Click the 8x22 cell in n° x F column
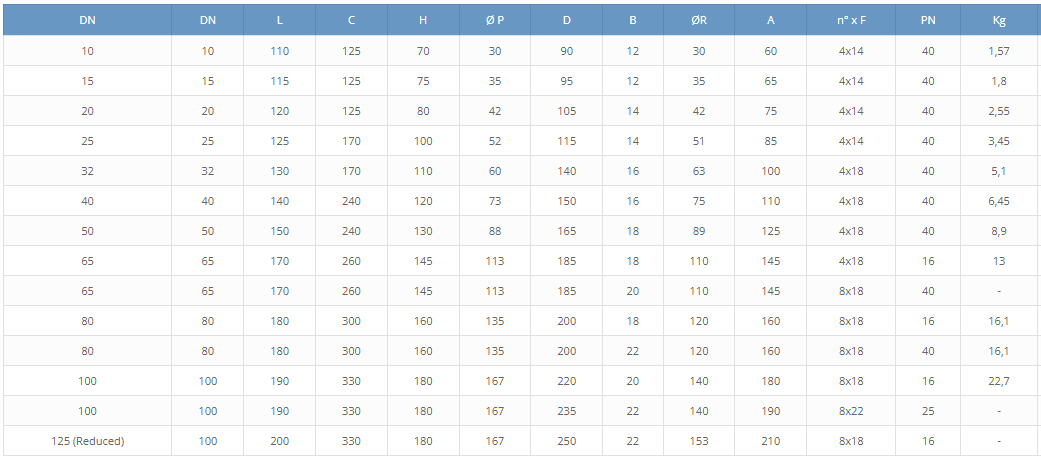 coord(851,411)
